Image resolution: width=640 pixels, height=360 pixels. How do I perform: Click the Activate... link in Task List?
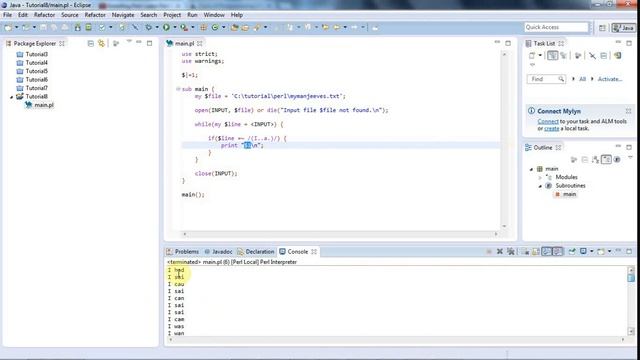[610, 79]
